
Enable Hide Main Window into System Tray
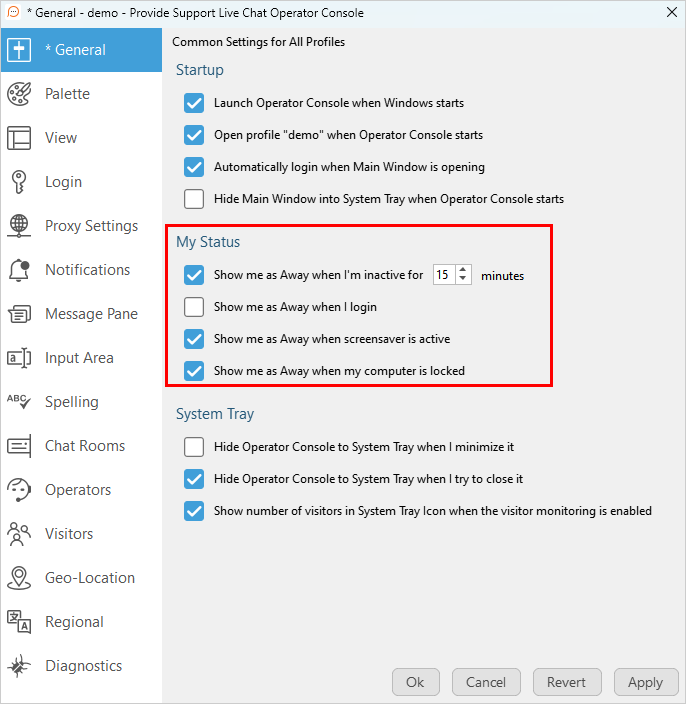tap(194, 199)
